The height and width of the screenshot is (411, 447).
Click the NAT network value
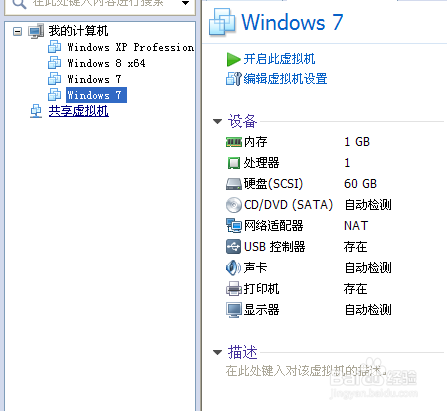356,226
